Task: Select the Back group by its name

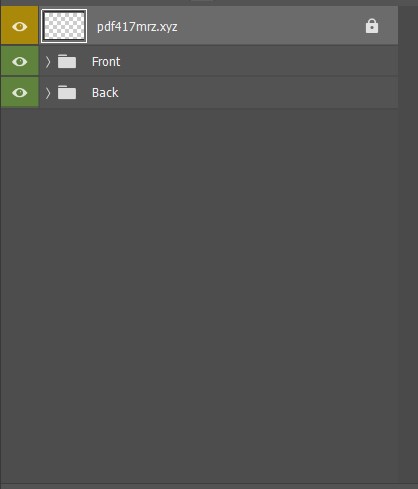Action: [105, 93]
